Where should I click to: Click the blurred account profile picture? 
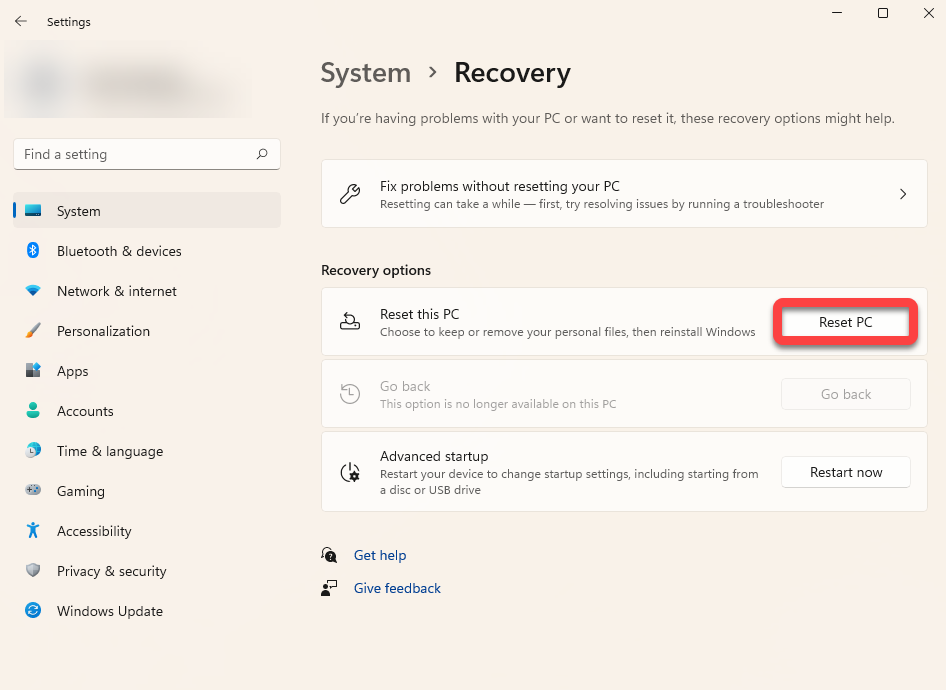coord(42,80)
